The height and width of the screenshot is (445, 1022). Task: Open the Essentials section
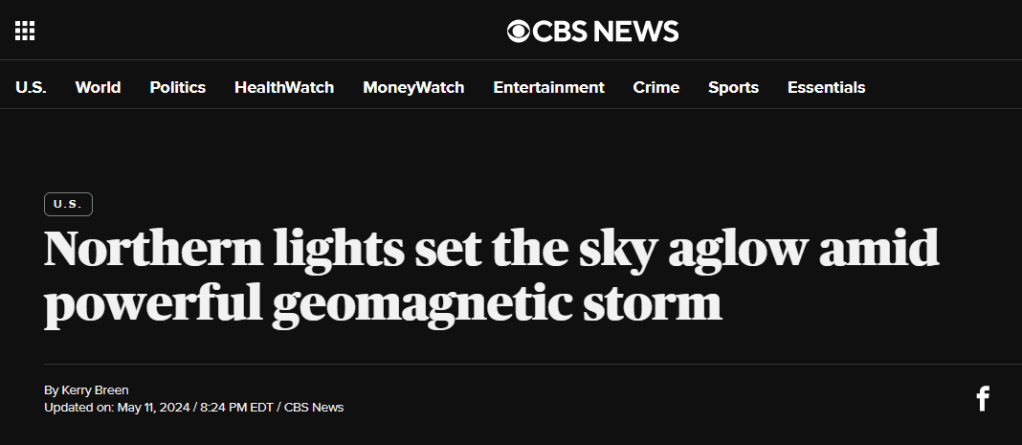pos(826,87)
